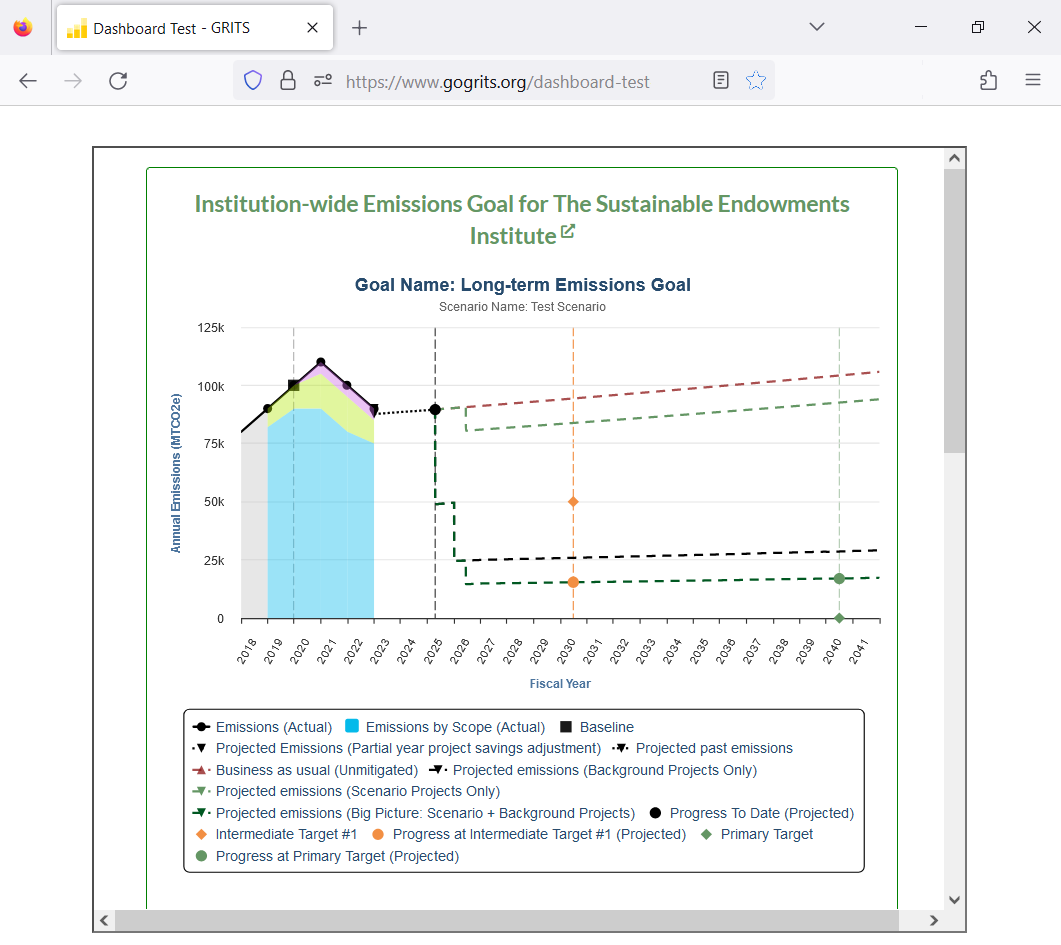Click the baseline square marker at 2020
The width and height of the screenshot is (1061, 945).
click(x=294, y=385)
